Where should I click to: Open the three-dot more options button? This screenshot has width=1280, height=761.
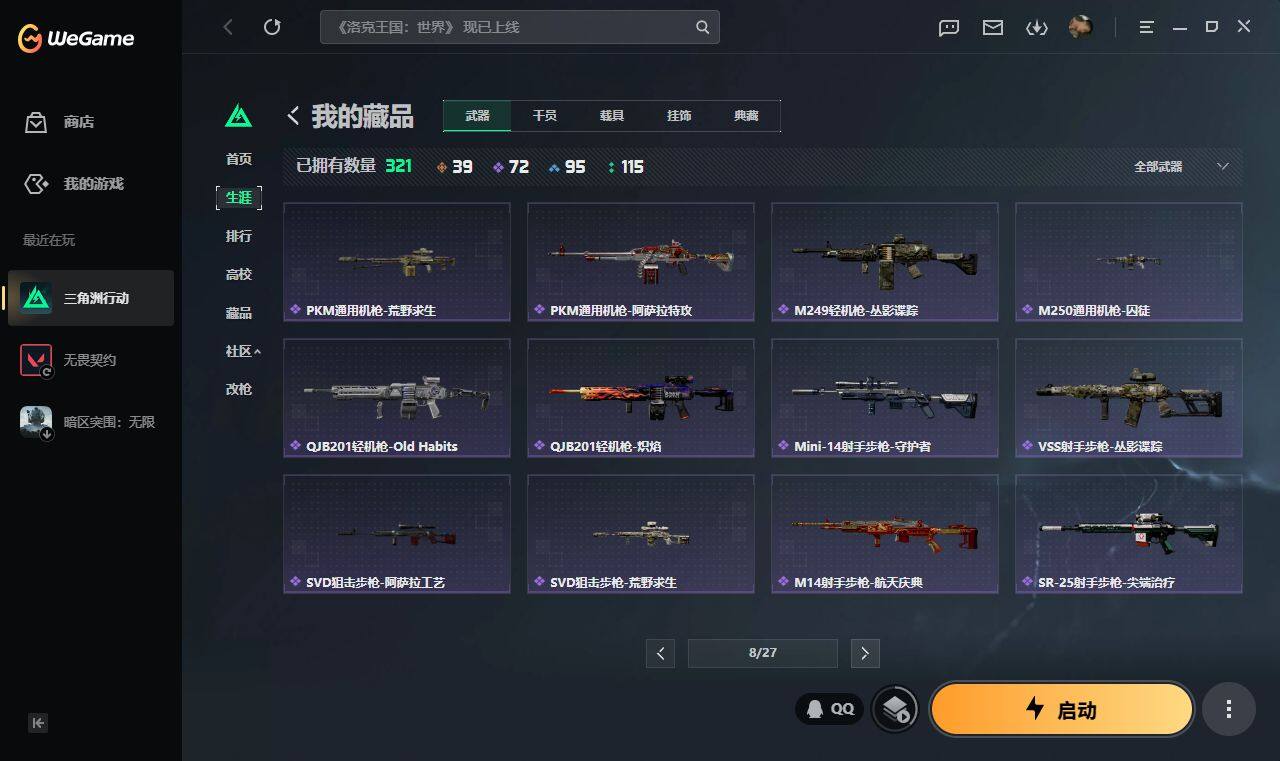(x=1228, y=709)
